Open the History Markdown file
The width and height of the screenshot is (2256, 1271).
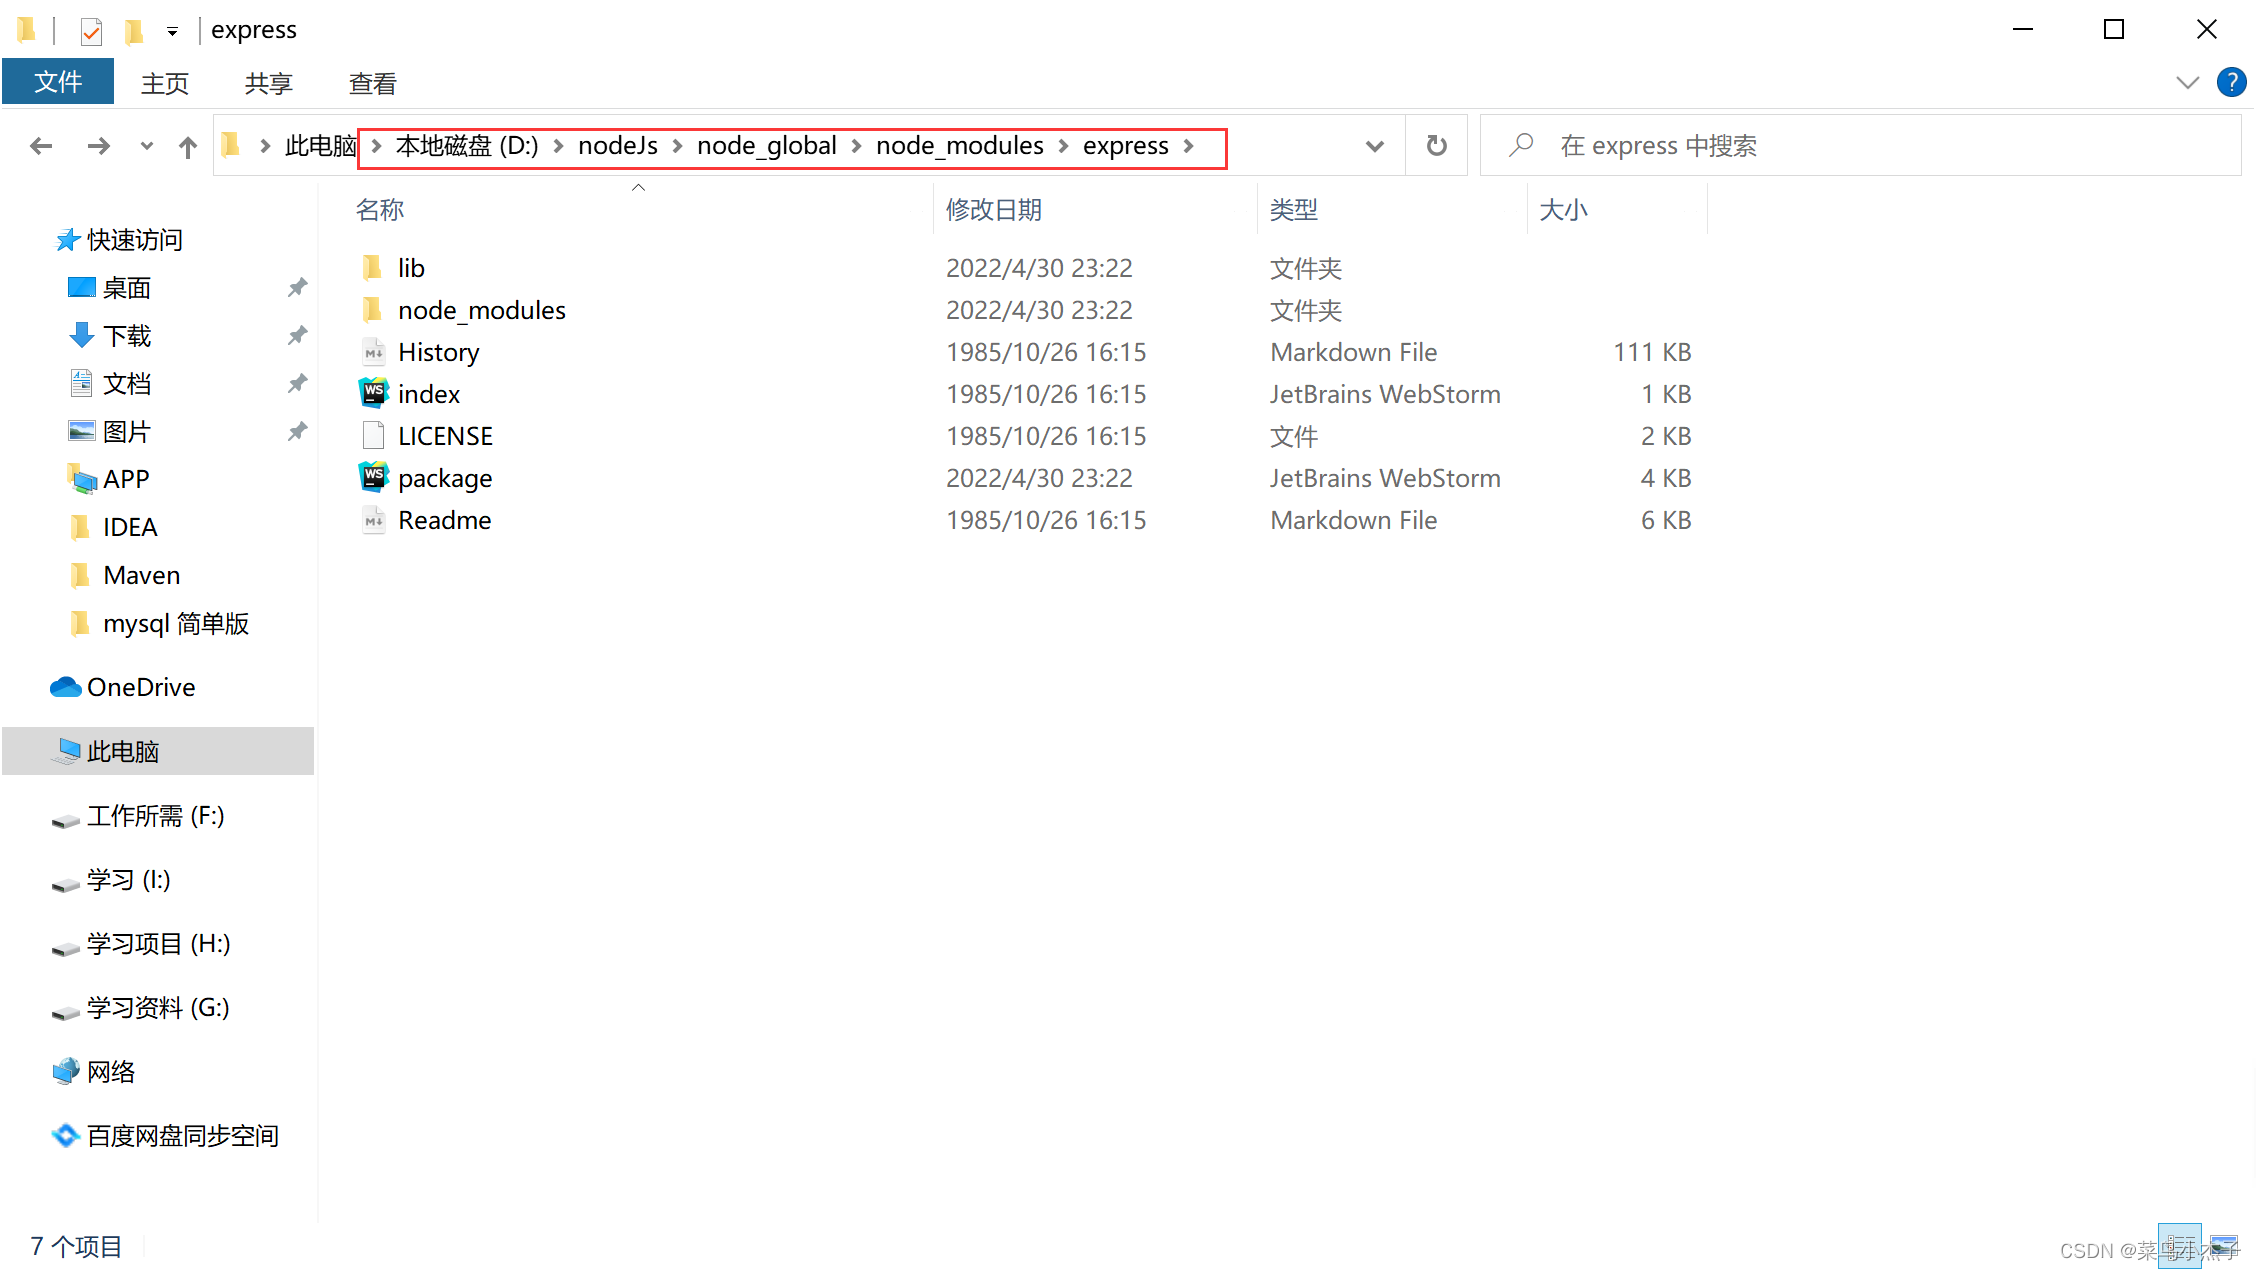point(440,352)
